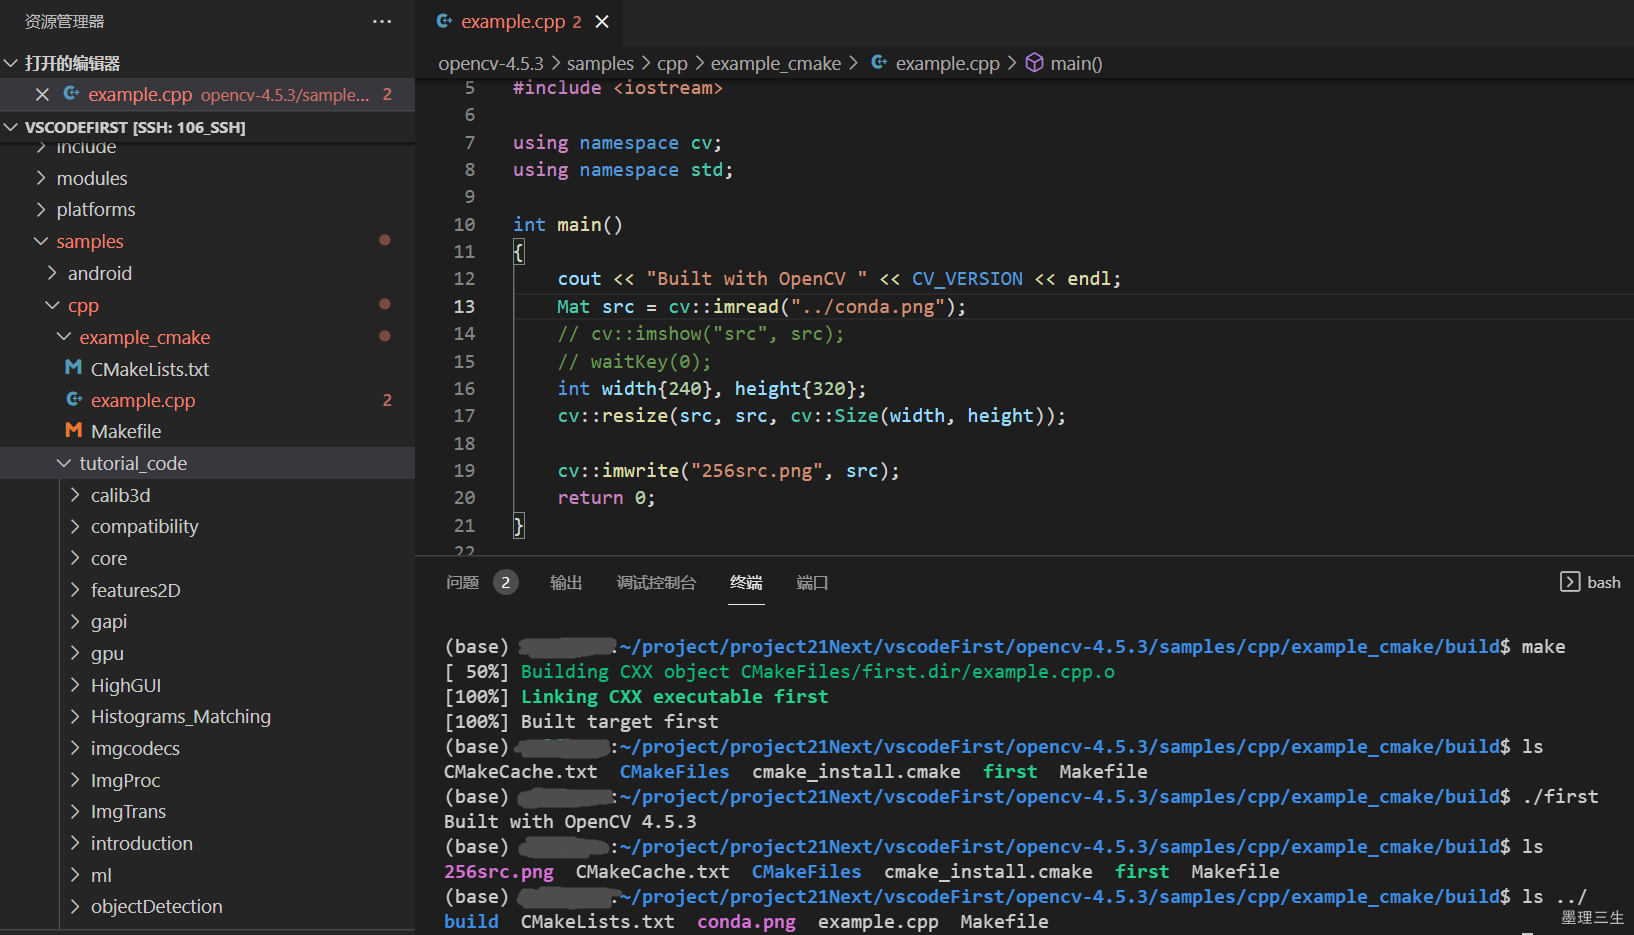Viewport: 1634px width, 935px height.
Task: Click 'Built with OpenCV 4.5.3' terminal output
Action: point(570,821)
